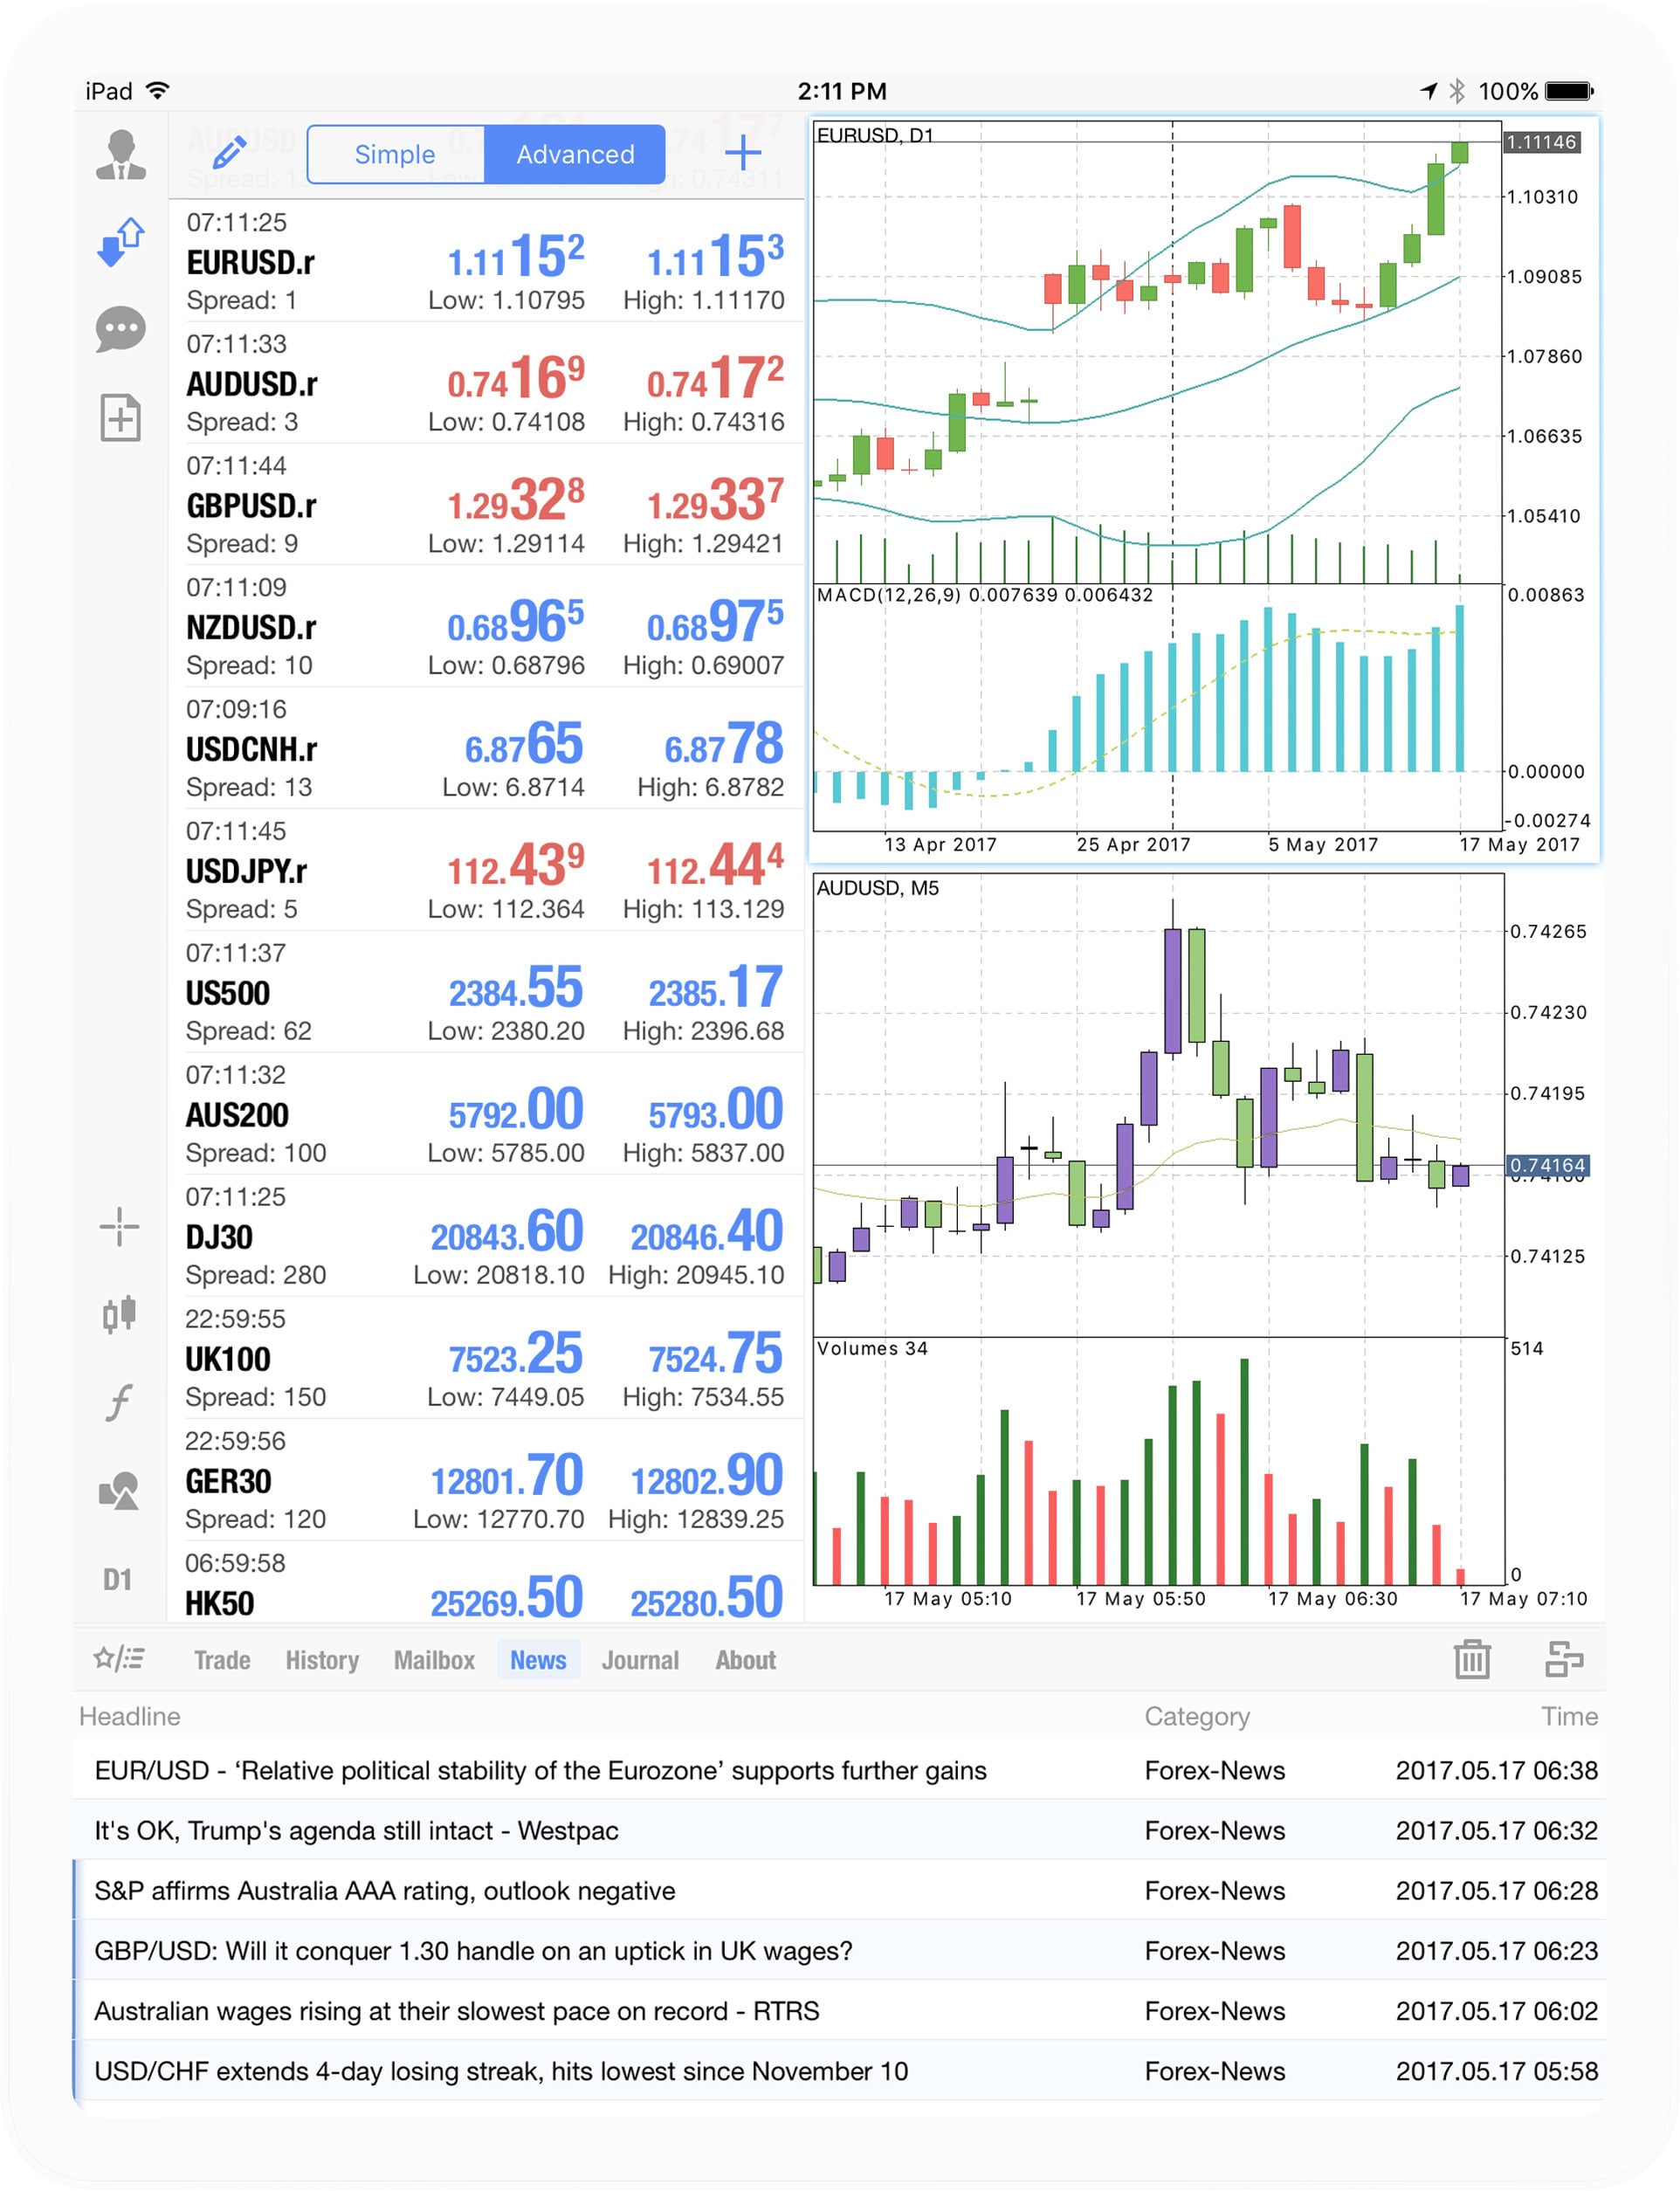Enable the crosshair cursor tool
The image size is (1680, 2191).
(x=119, y=1226)
